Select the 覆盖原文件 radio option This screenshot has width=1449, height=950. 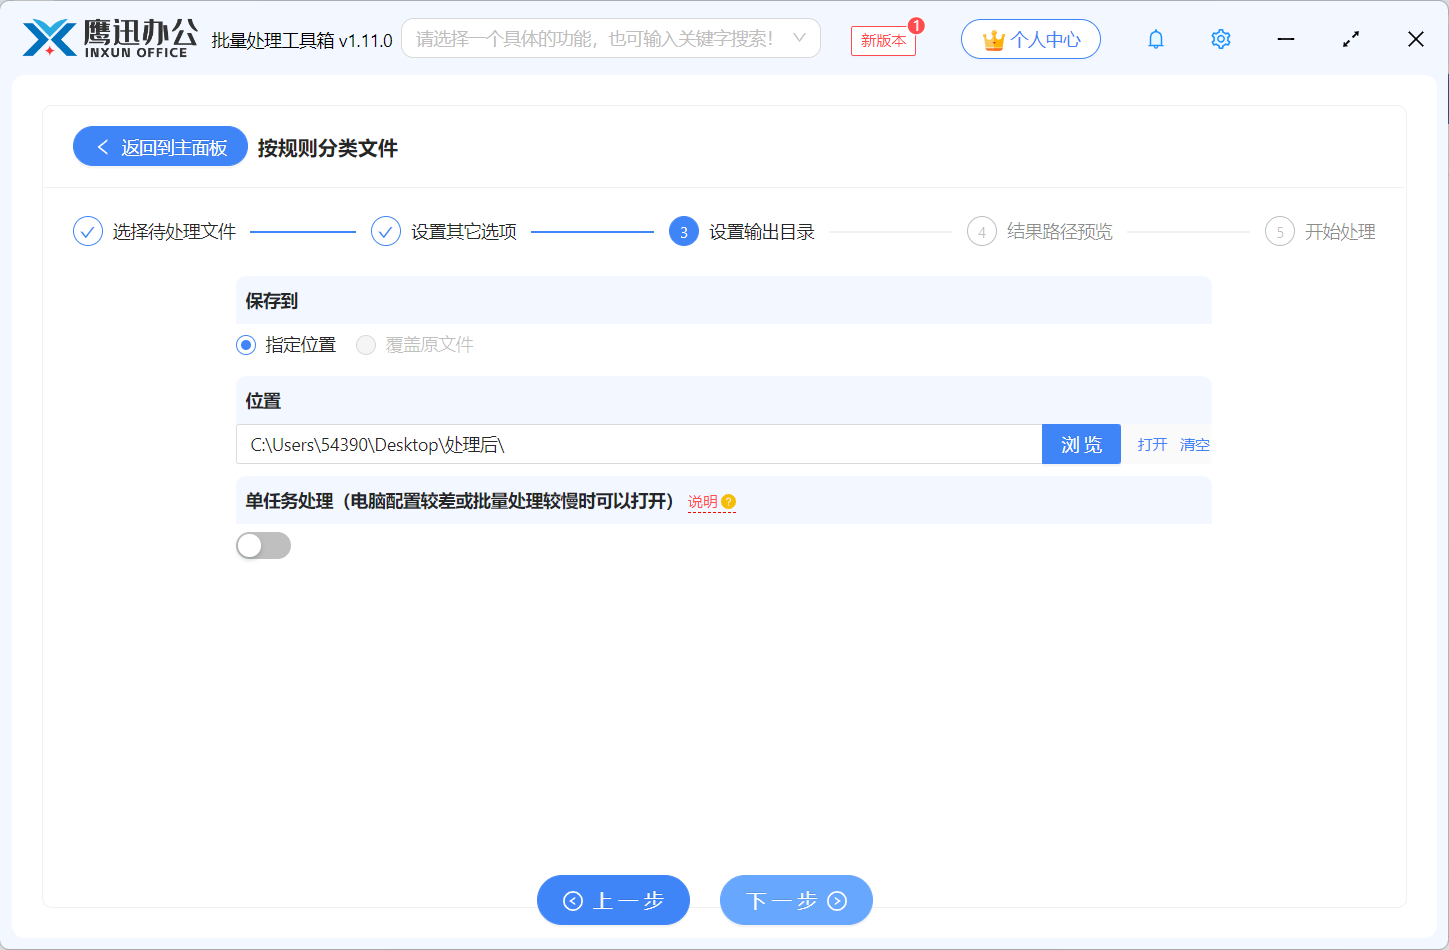click(415, 345)
